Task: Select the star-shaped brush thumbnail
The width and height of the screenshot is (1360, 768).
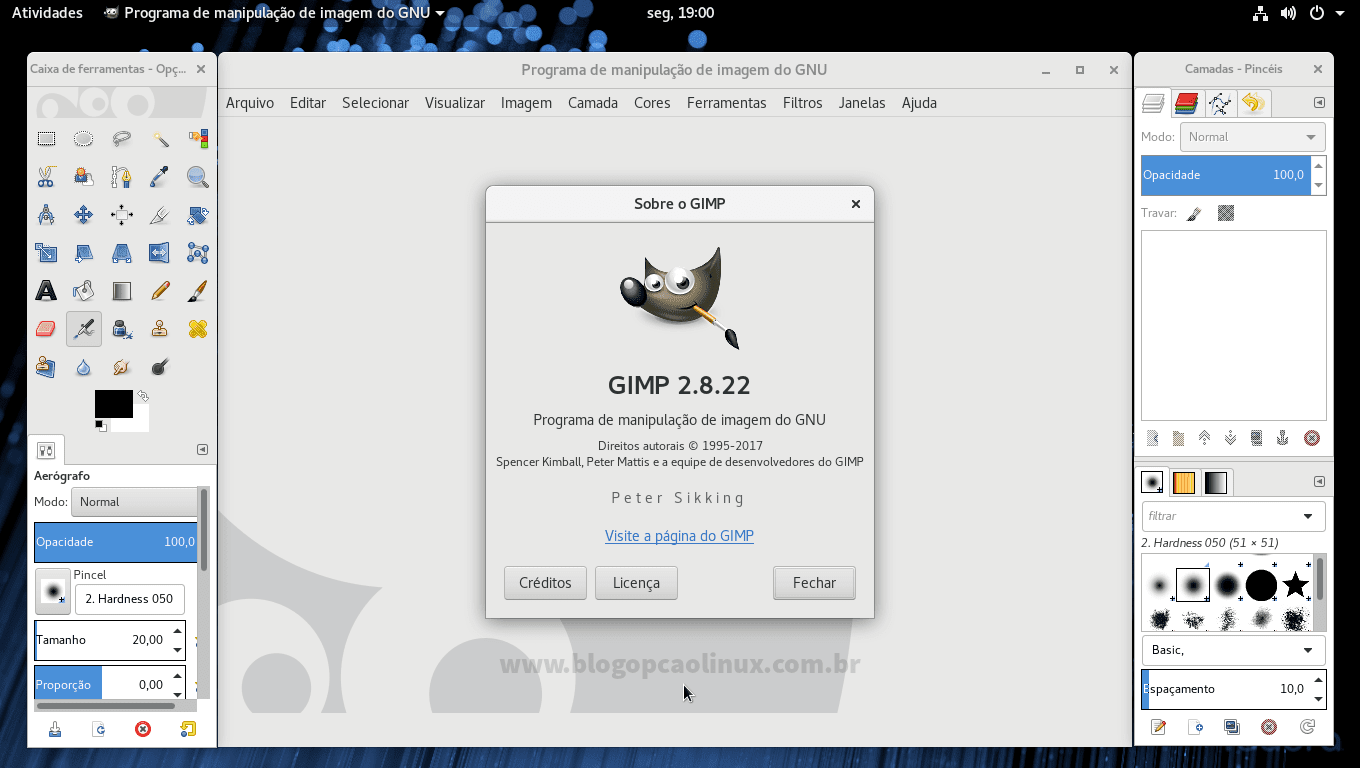Action: 1295,585
